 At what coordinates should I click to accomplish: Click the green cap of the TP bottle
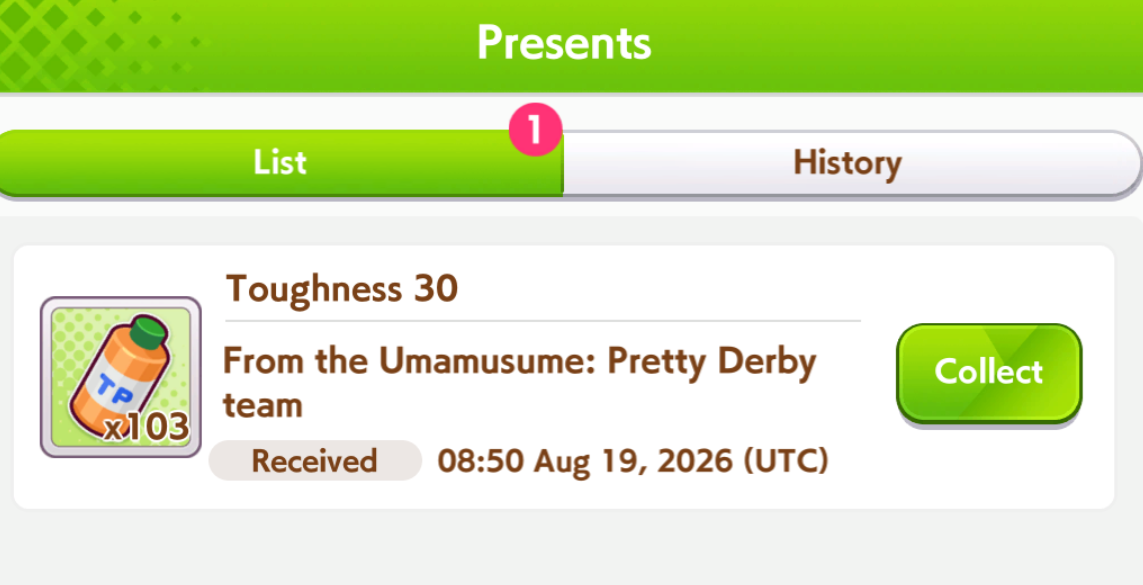pos(151,332)
